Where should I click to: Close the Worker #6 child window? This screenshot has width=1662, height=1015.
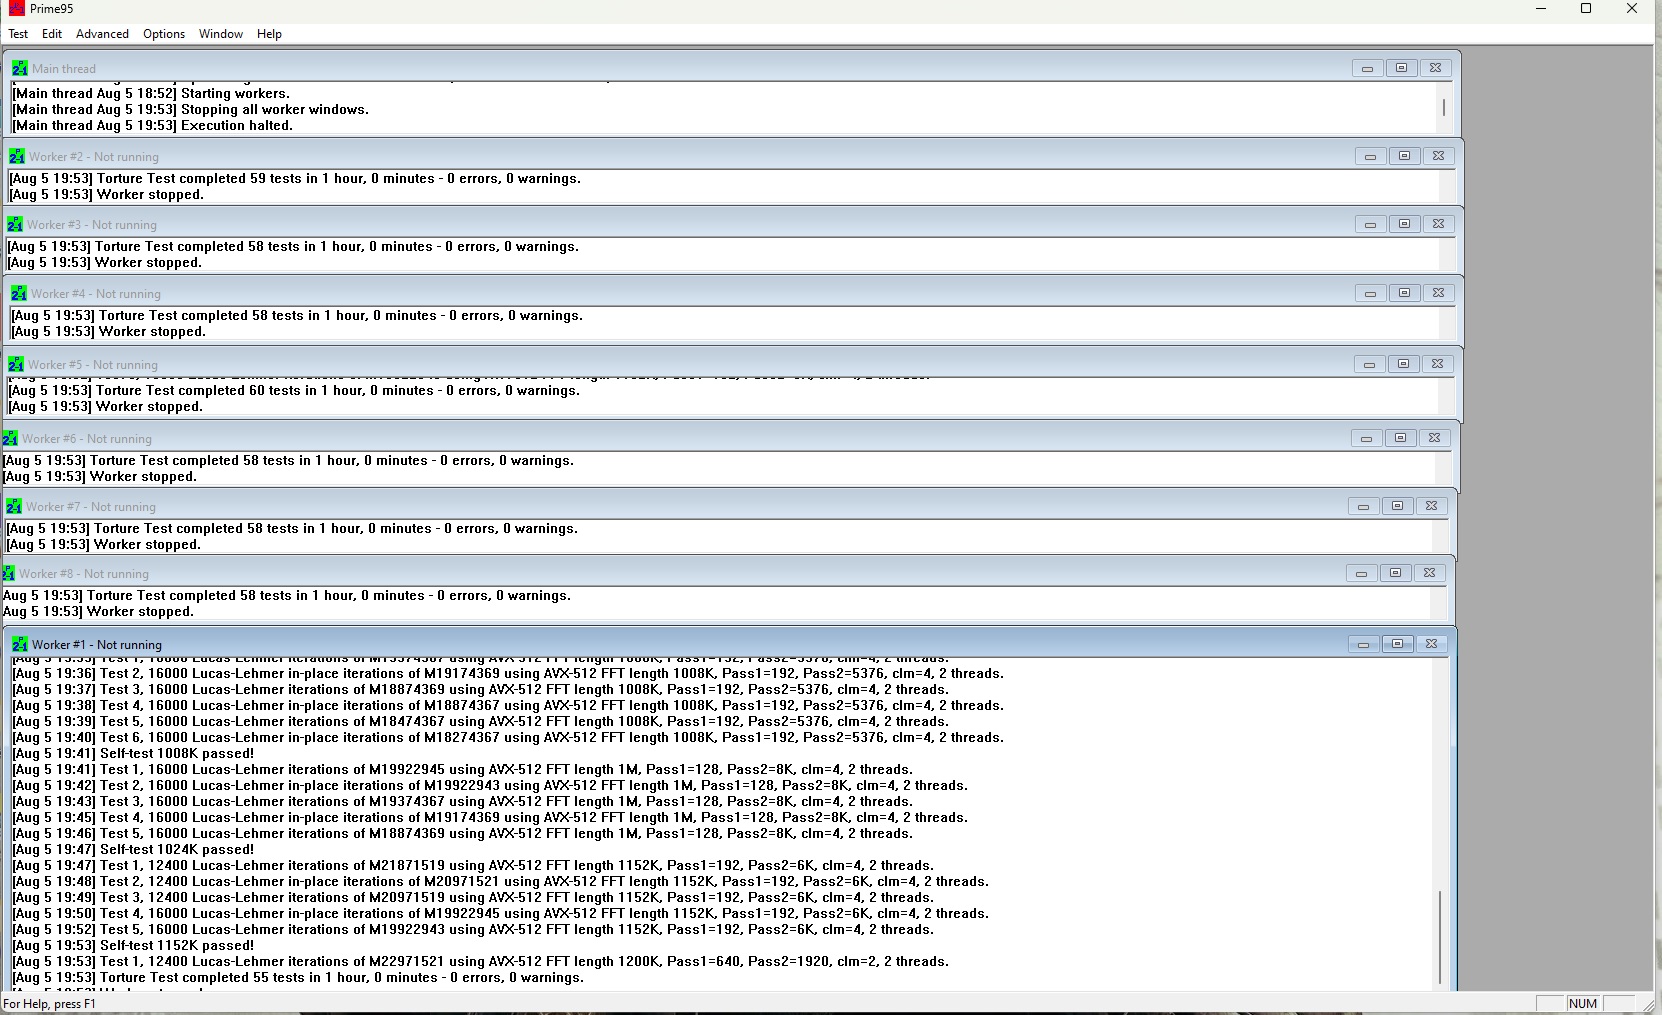pos(1434,438)
